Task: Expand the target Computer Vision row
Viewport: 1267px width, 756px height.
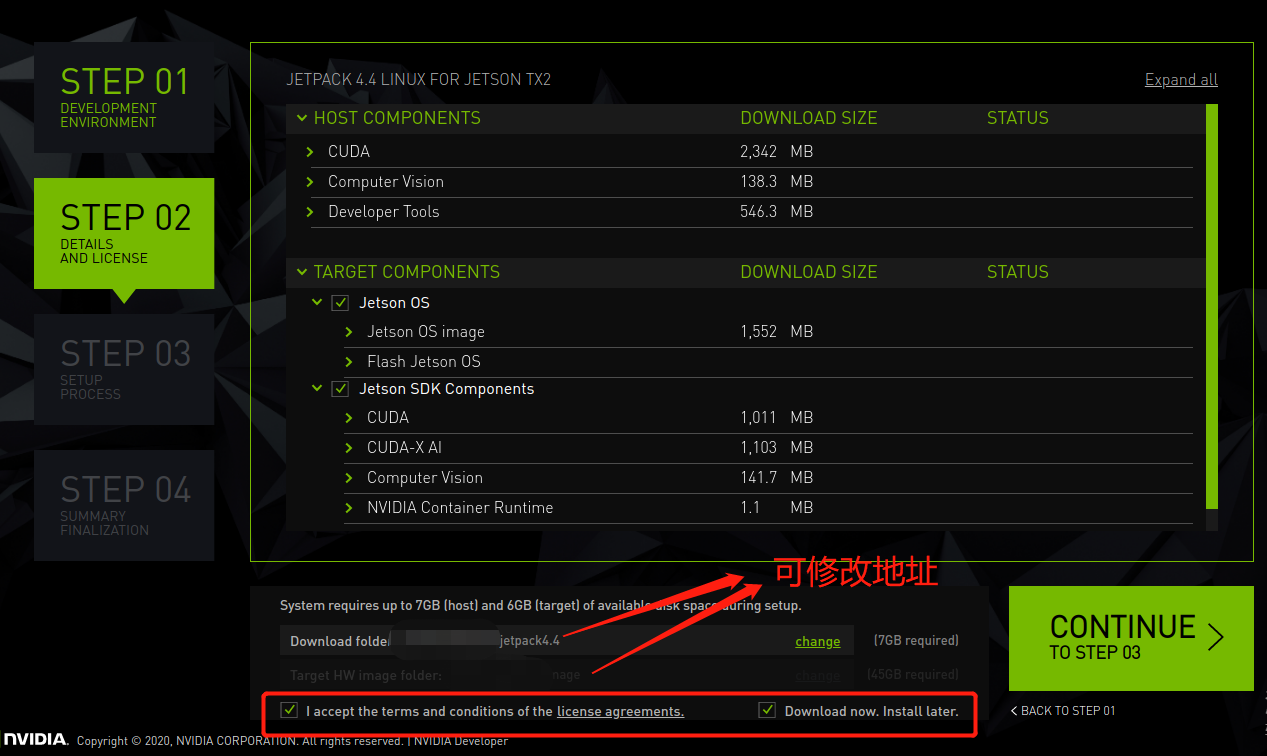Action: 349,478
